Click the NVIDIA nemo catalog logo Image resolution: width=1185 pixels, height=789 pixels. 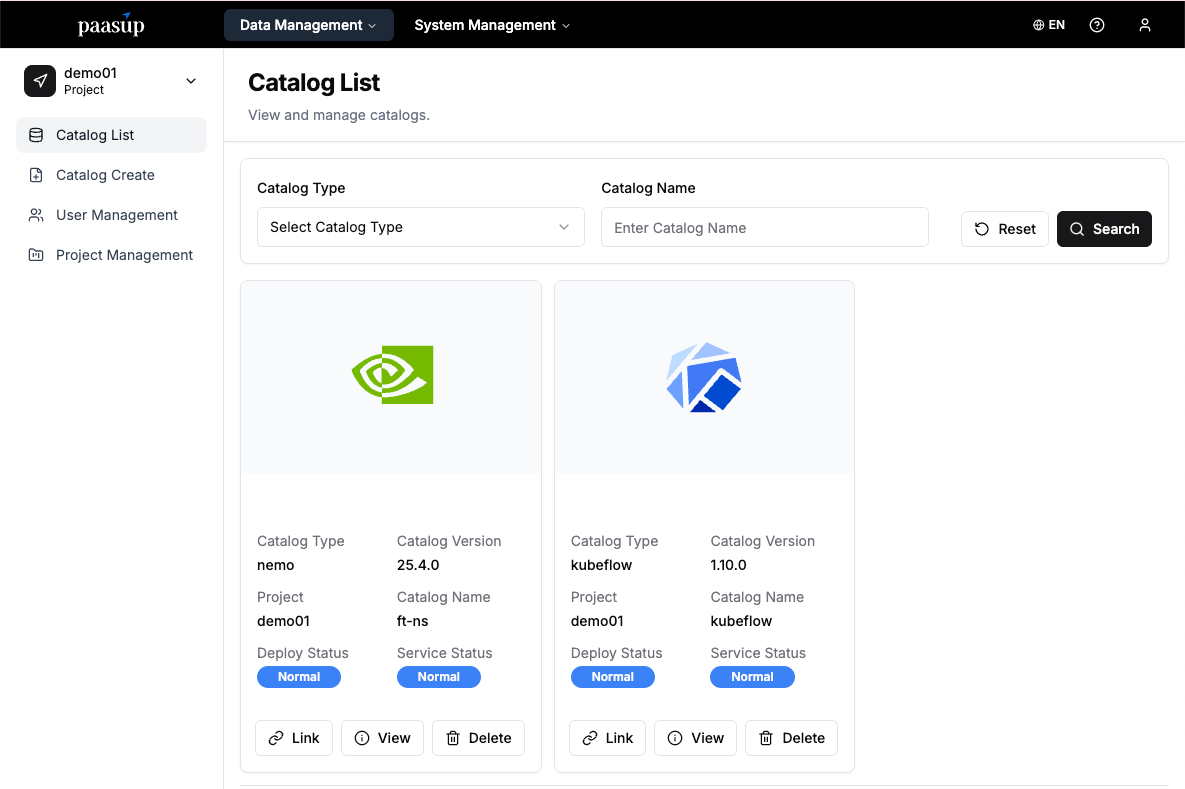click(x=392, y=375)
